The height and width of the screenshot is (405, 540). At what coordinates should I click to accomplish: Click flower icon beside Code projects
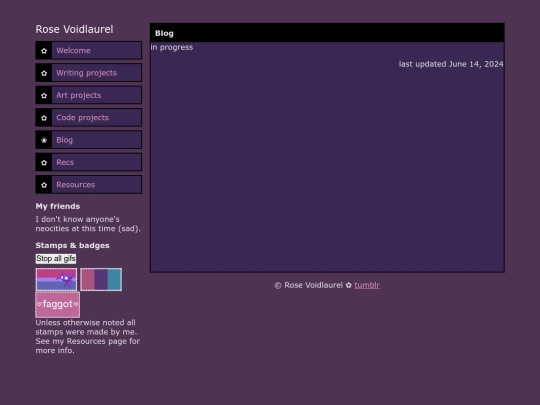(44, 118)
